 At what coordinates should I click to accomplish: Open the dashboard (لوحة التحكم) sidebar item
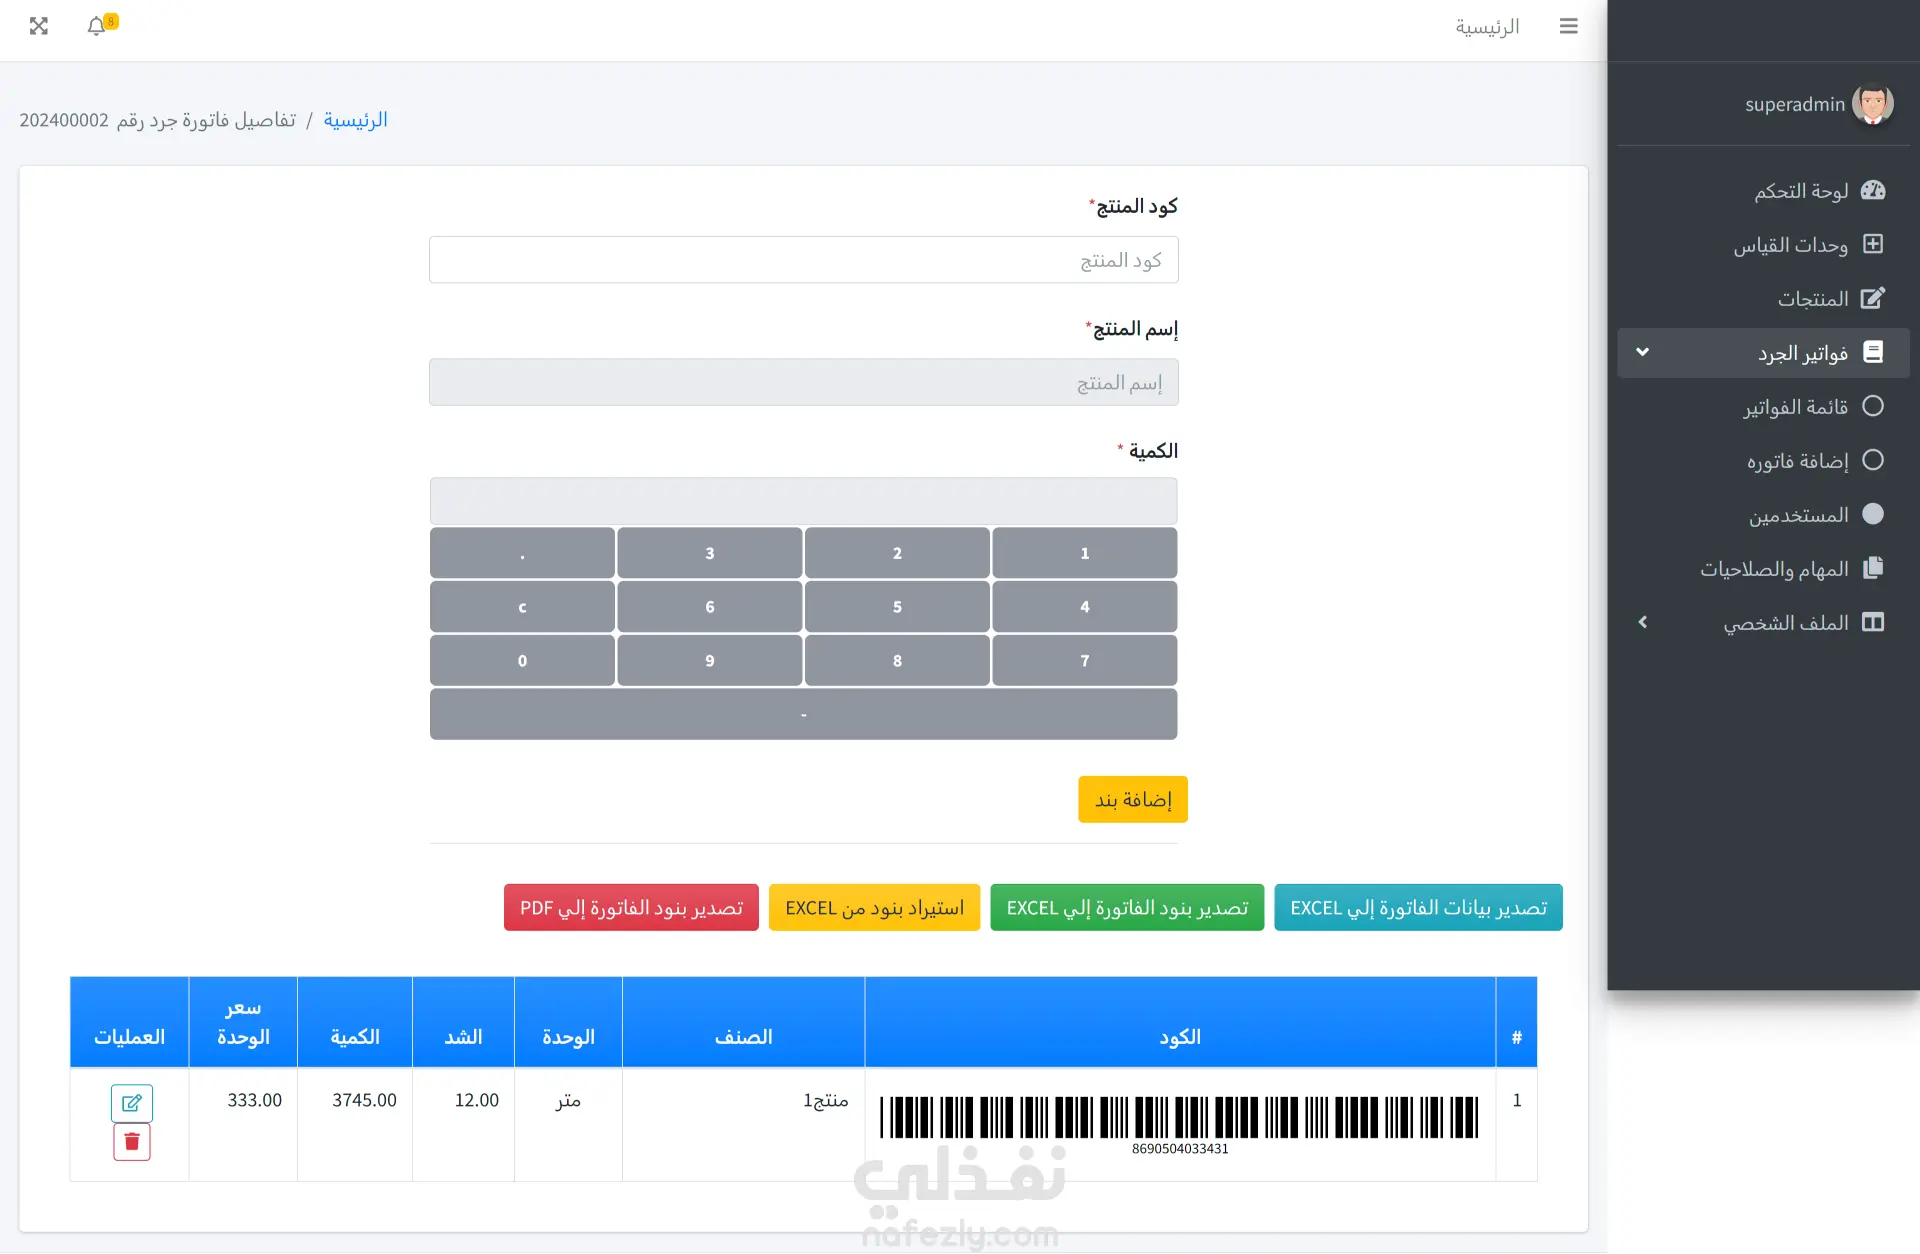click(x=1801, y=191)
